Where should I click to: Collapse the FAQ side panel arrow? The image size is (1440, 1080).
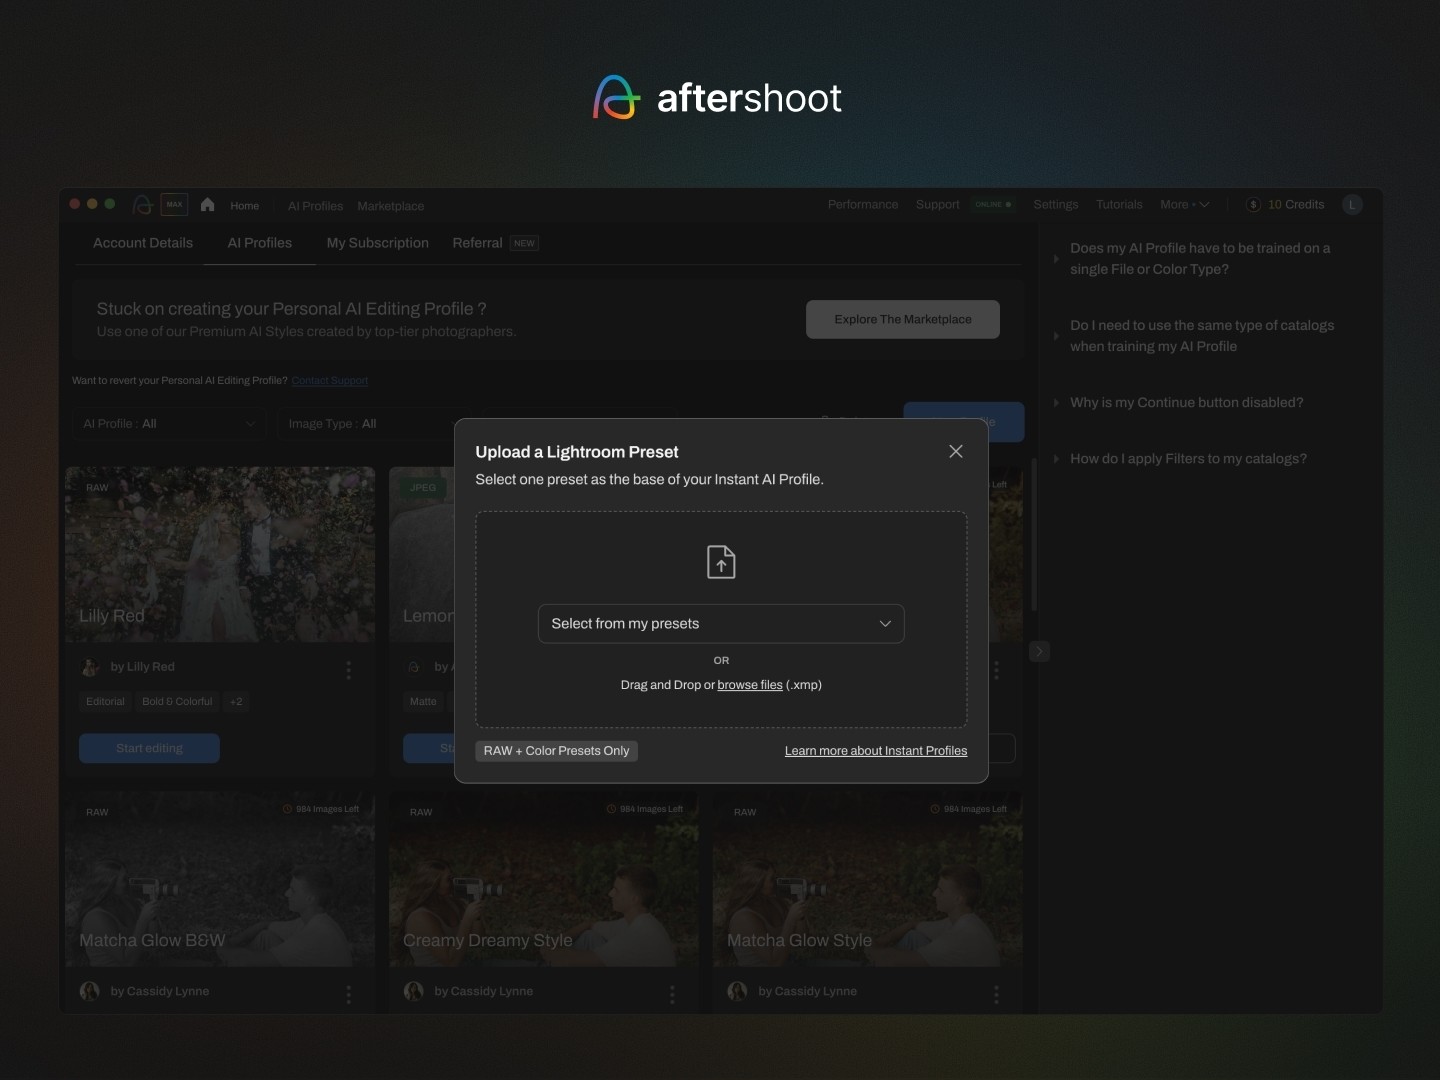click(x=1039, y=652)
